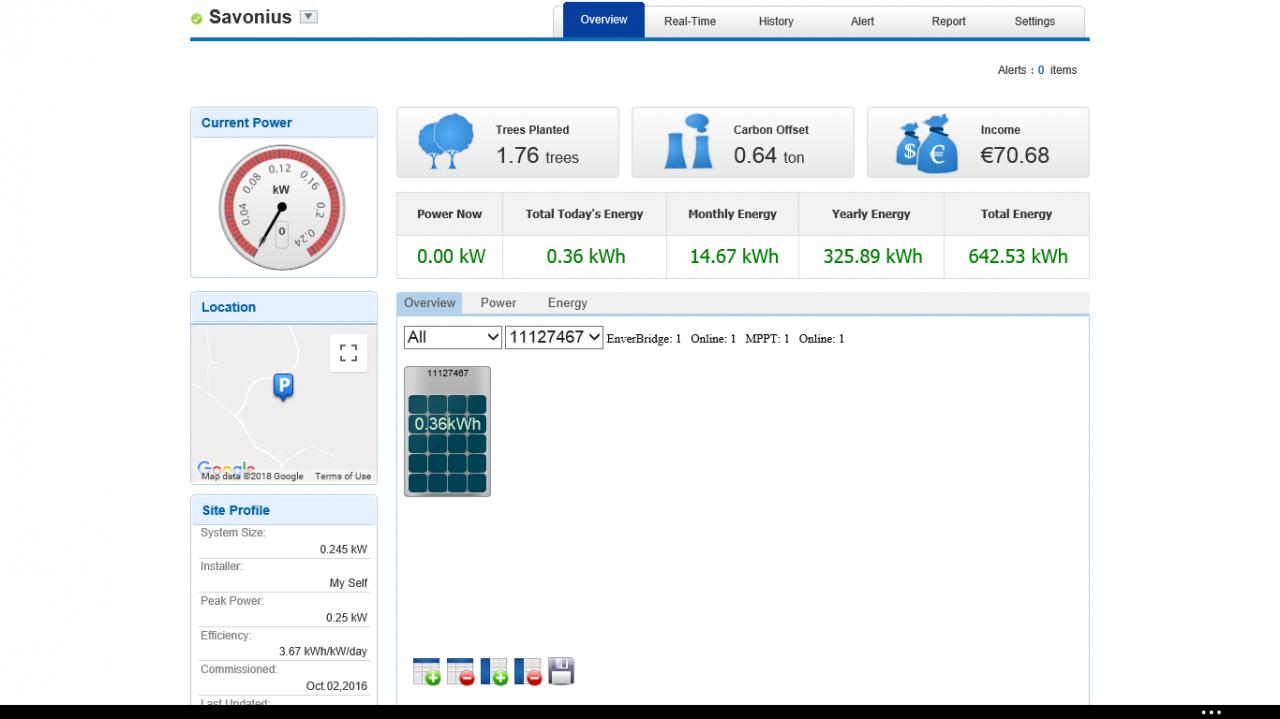Screen dimensions: 1280x719
Task: Click the Savonius site title
Action: coord(250,17)
